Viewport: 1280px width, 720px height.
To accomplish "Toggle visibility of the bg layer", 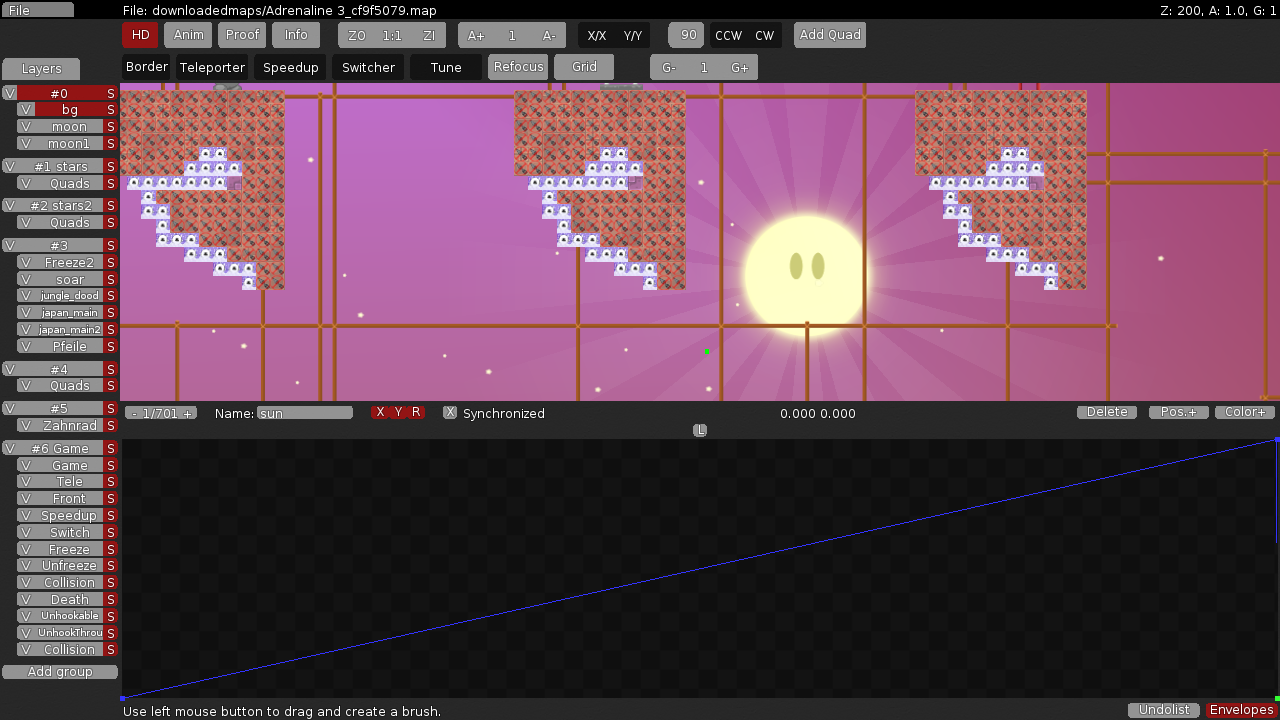I will click(x=26, y=110).
